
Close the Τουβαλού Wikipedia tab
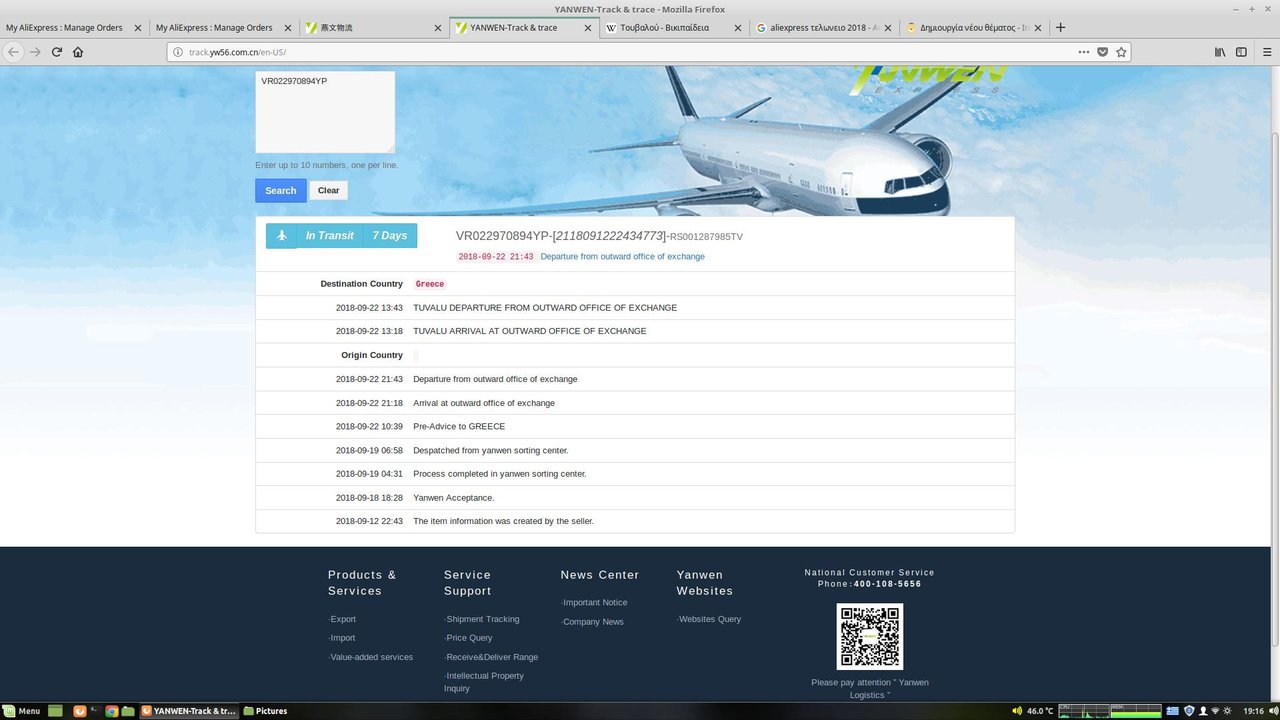tap(738, 28)
